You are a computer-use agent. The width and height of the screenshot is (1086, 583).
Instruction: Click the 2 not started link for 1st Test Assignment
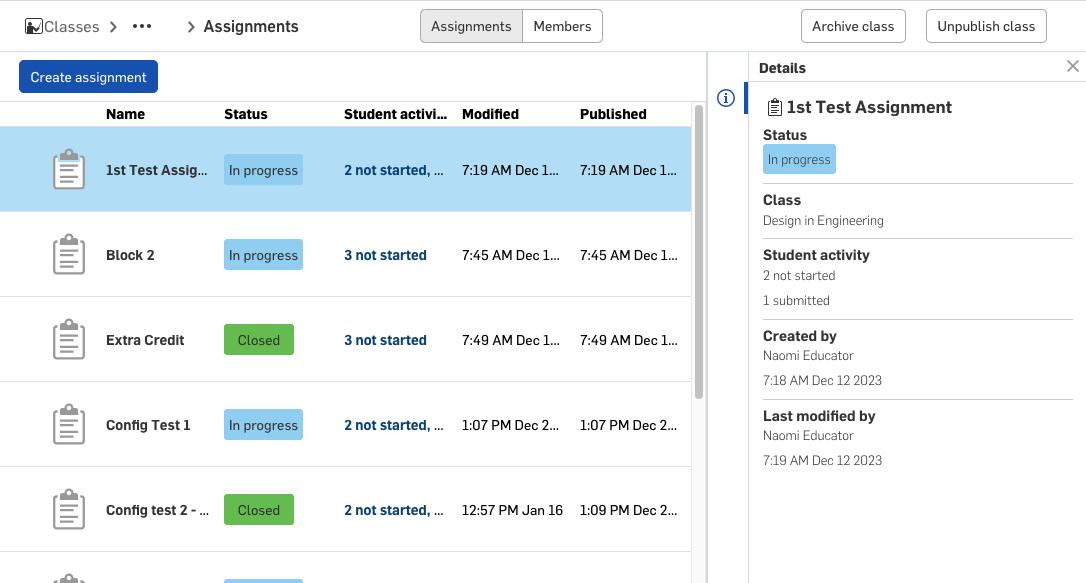(393, 169)
